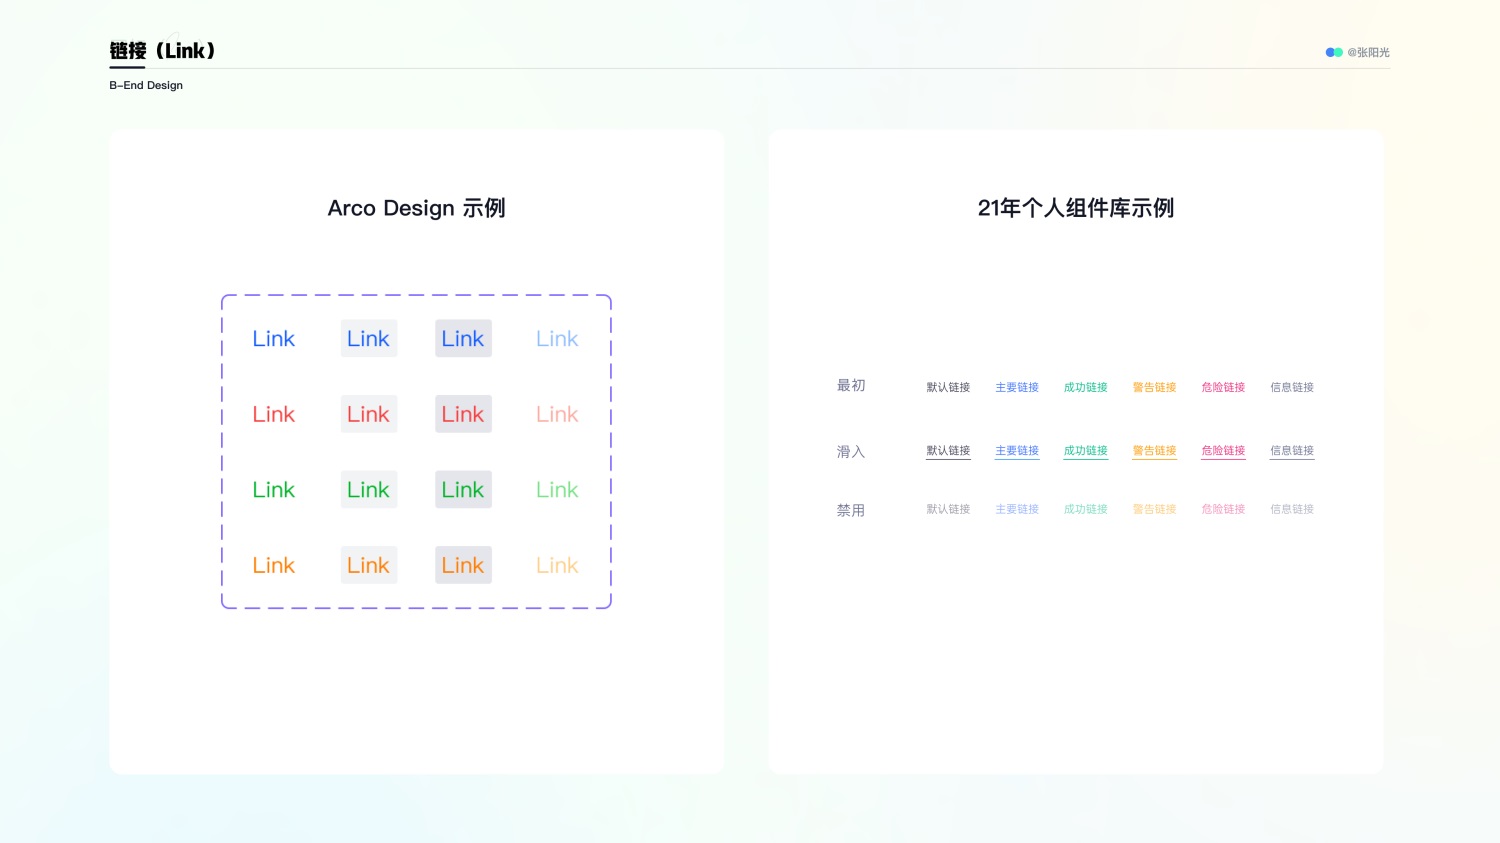Image resolution: width=1500 pixels, height=843 pixels.
Task: Click faded 主要链接 in the 禁用 row
Action: [x=1017, y=509]
